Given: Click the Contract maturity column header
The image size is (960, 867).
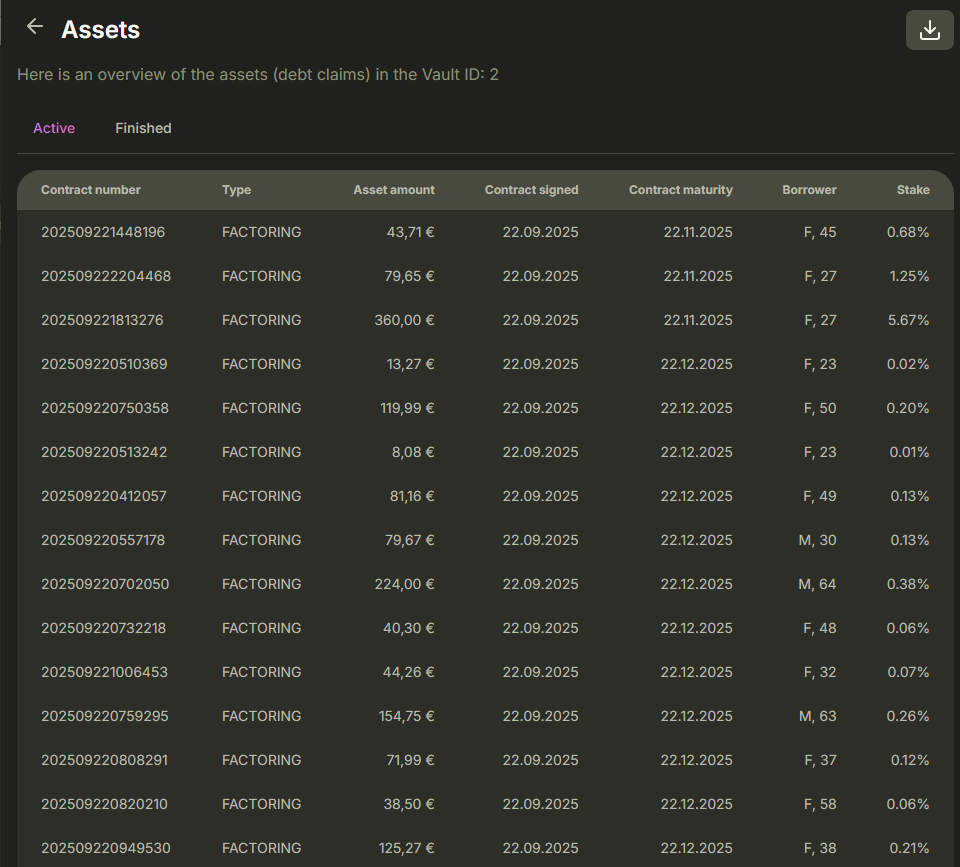Looking at the screenshot, I should pyautogui.click(x=680, y=190).
